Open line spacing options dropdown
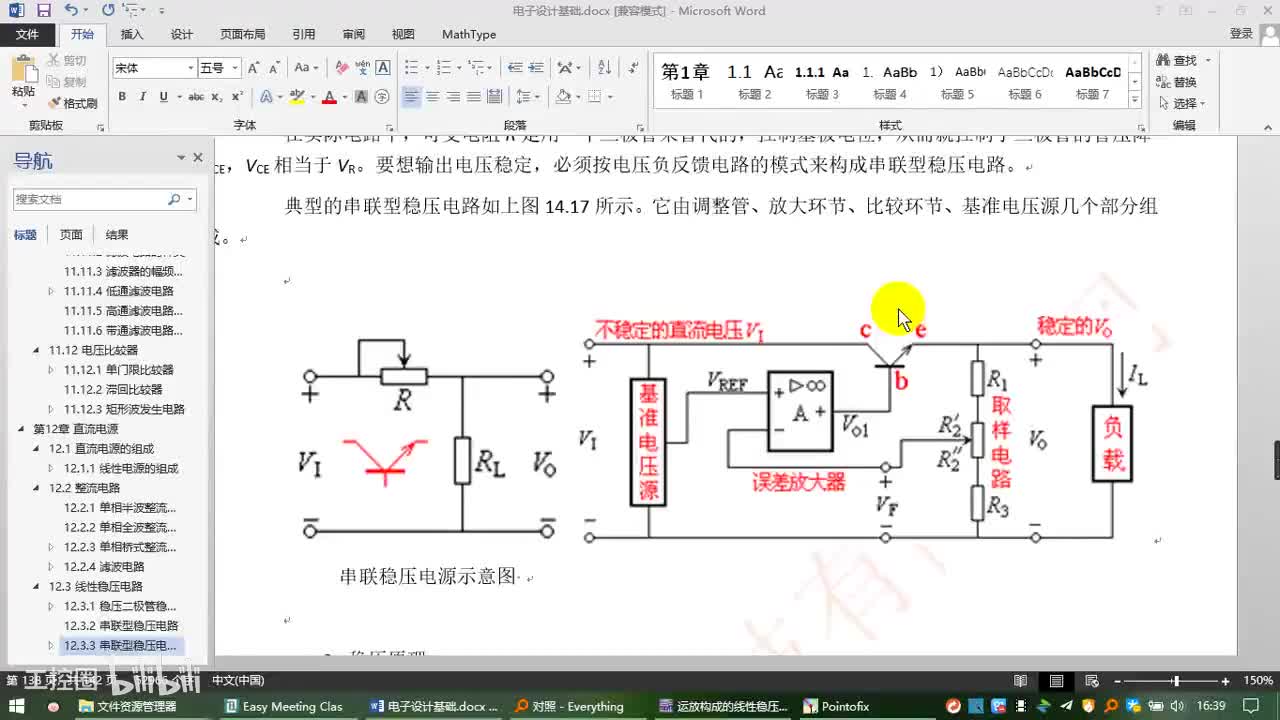 pyautogui.click(x=539, y=97)
